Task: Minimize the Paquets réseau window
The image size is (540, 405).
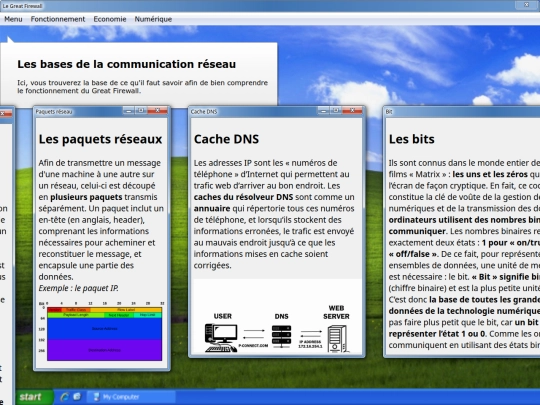Action: point(128,111)
